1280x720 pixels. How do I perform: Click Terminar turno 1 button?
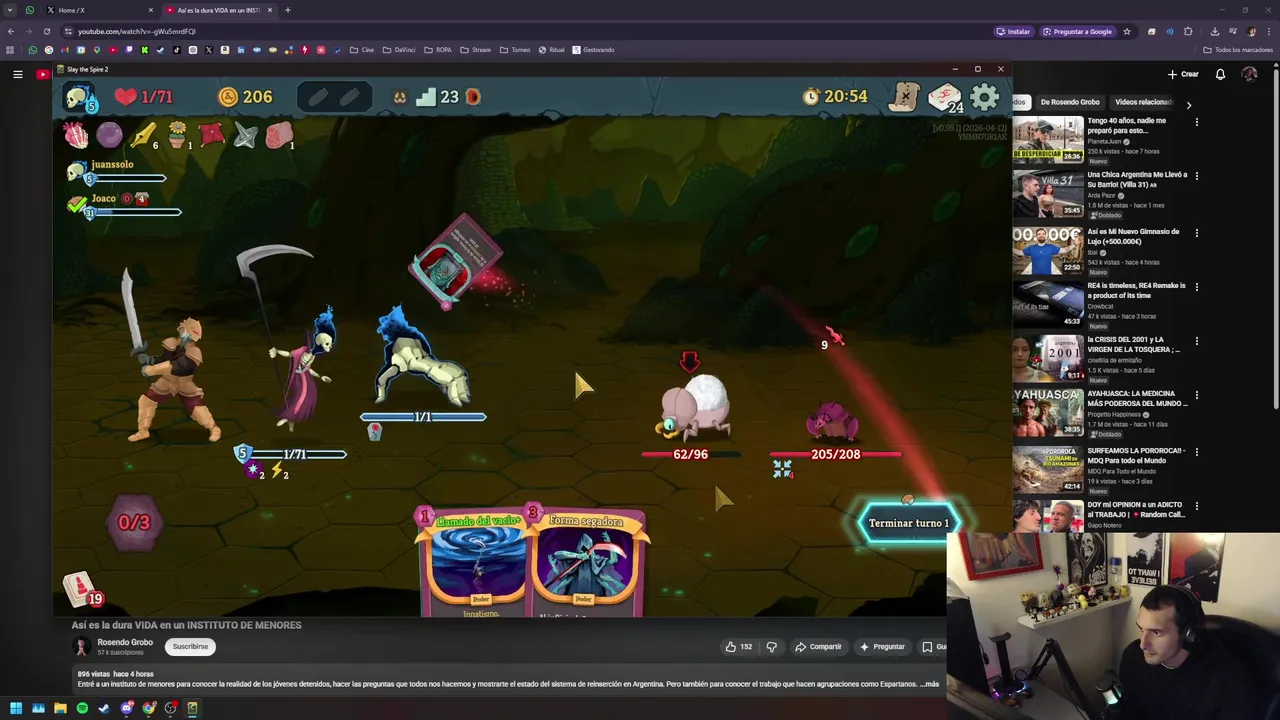tap(908, 523)
